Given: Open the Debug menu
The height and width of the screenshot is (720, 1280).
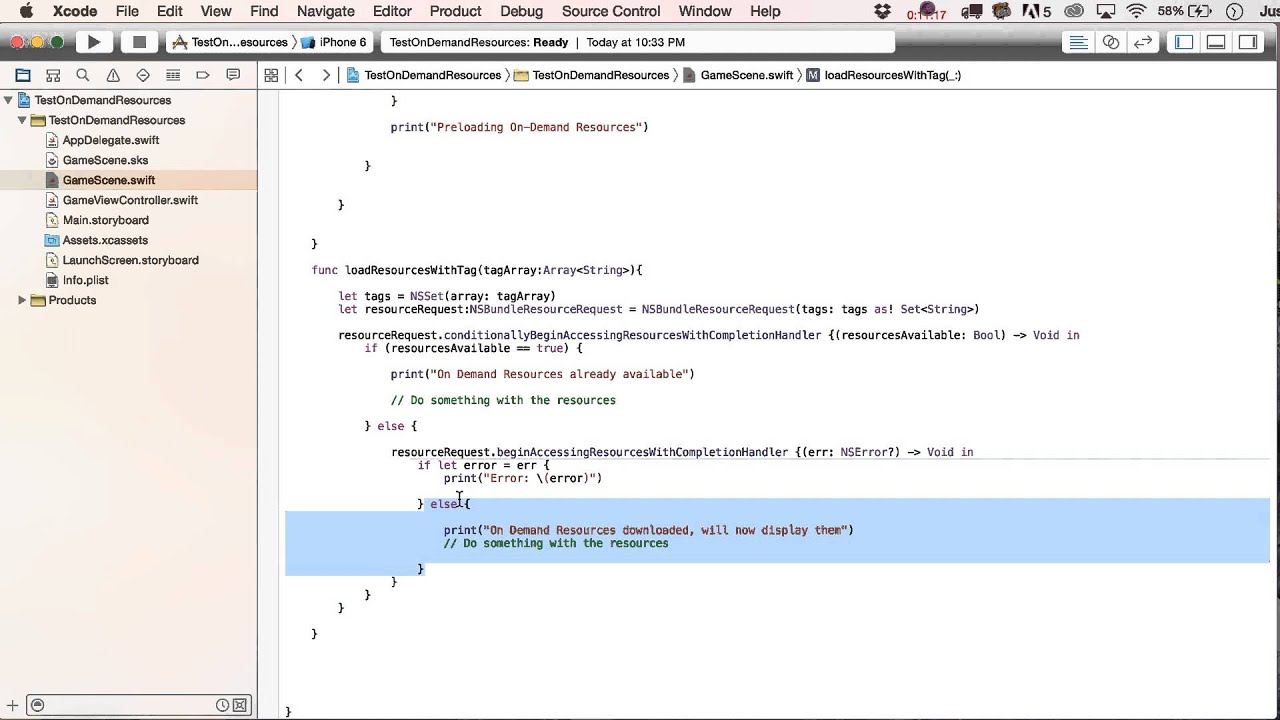Looking at the screenshot, I should point(520,11).
